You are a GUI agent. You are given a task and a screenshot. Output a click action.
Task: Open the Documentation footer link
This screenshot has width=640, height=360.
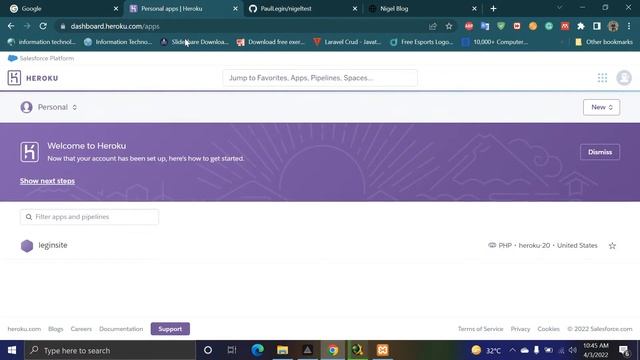121,329
